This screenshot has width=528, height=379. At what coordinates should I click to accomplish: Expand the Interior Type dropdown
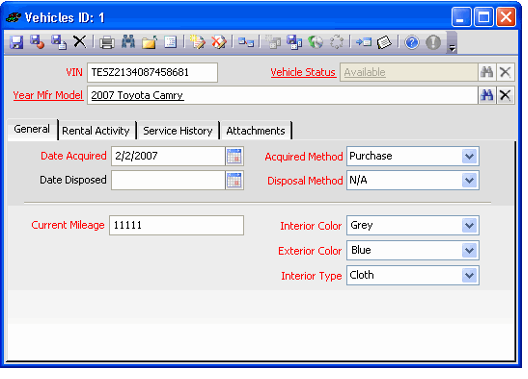469,275
